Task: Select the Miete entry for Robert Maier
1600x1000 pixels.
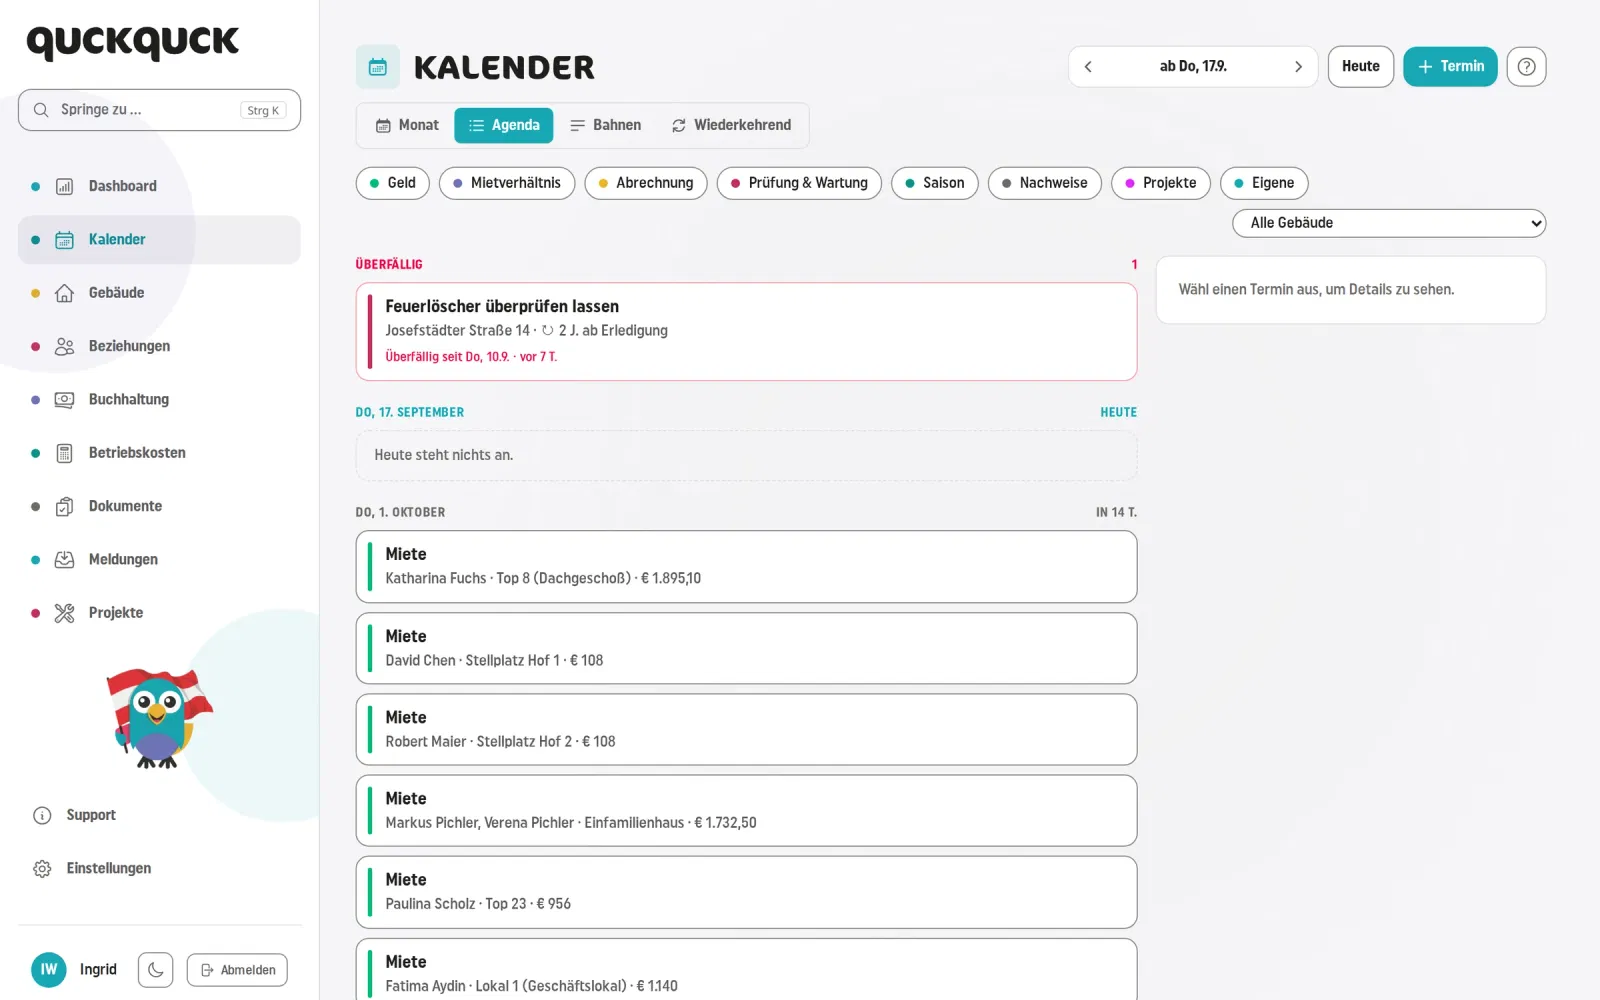Action: tap(746, 729)
